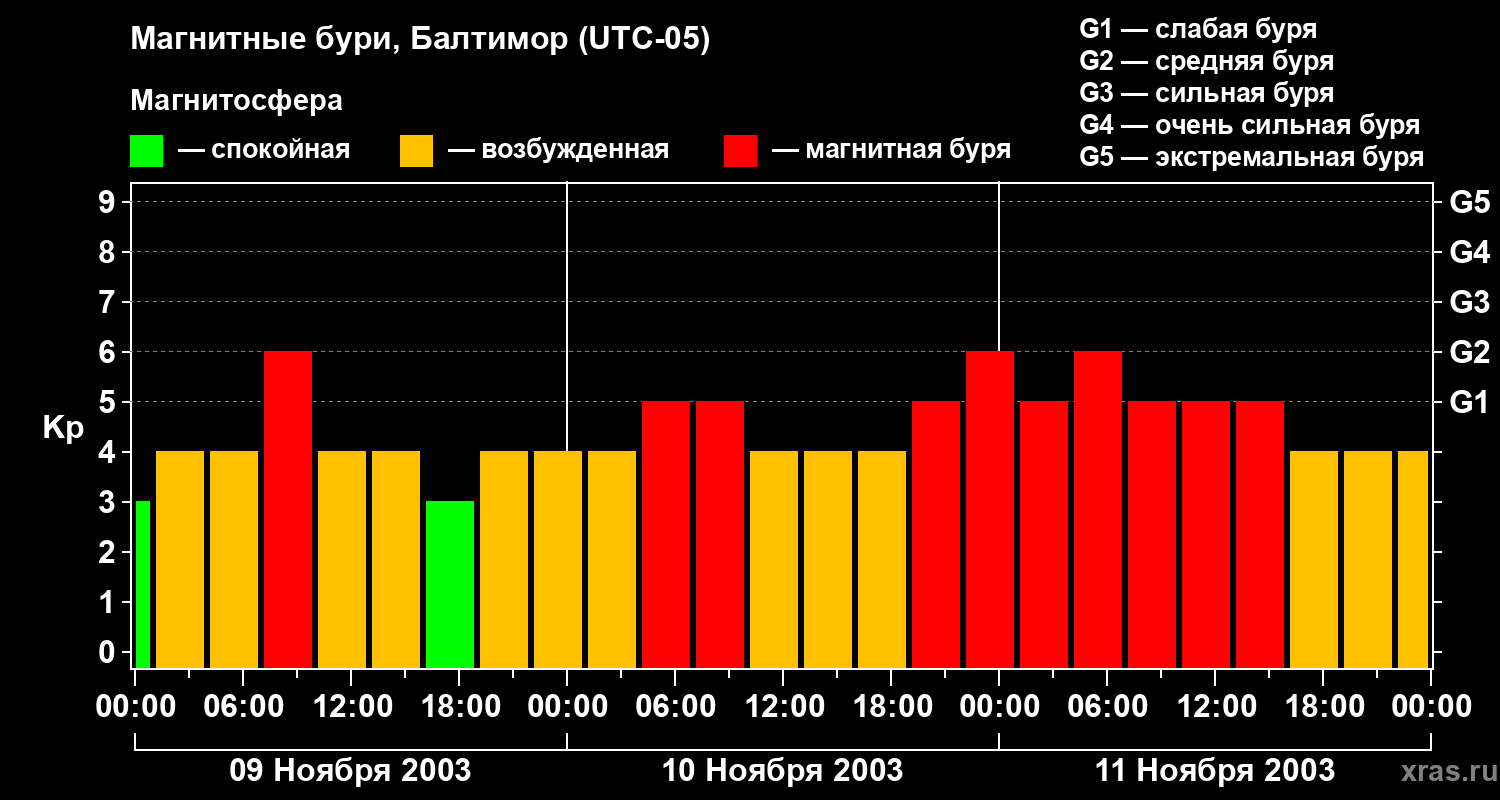Click the 'Kp' axis label

point(63,429)
